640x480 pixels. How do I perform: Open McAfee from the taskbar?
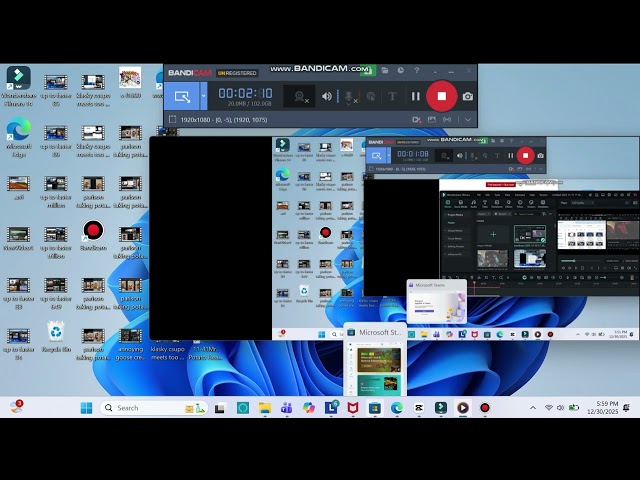(x=353, y=408)
